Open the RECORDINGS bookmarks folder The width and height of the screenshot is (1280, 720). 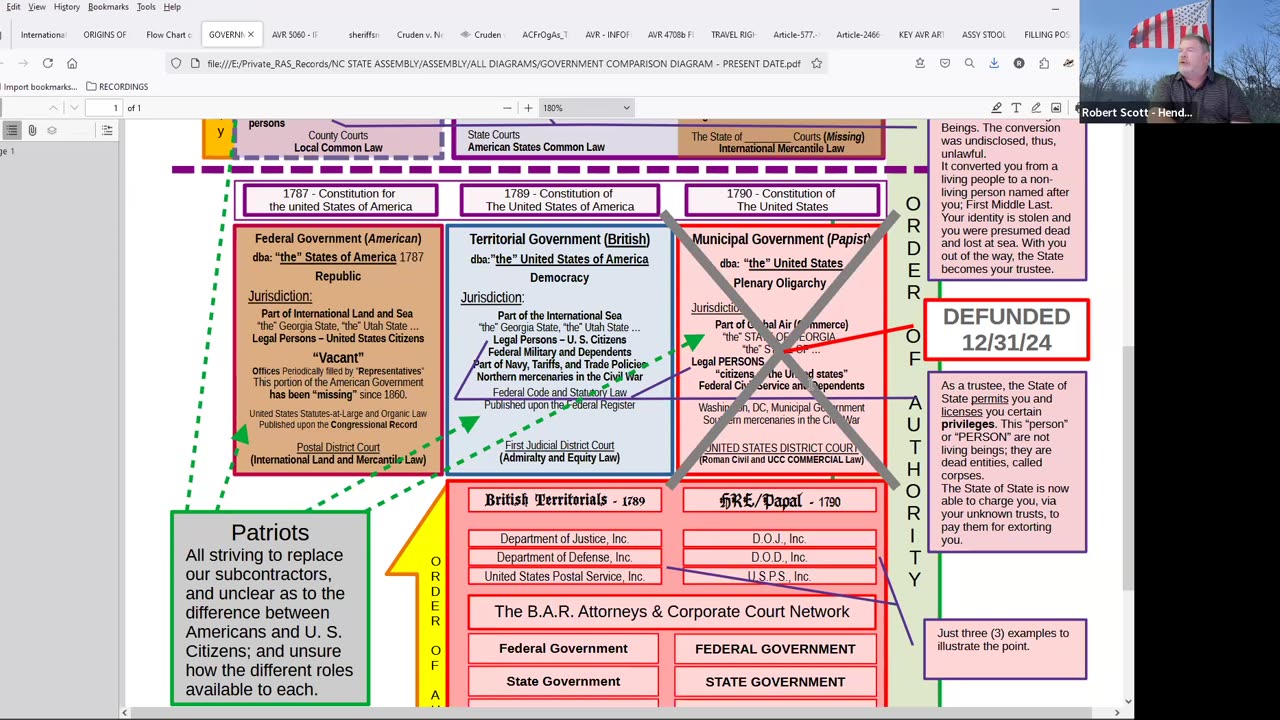pyautogui.click(x=117, y=87)
